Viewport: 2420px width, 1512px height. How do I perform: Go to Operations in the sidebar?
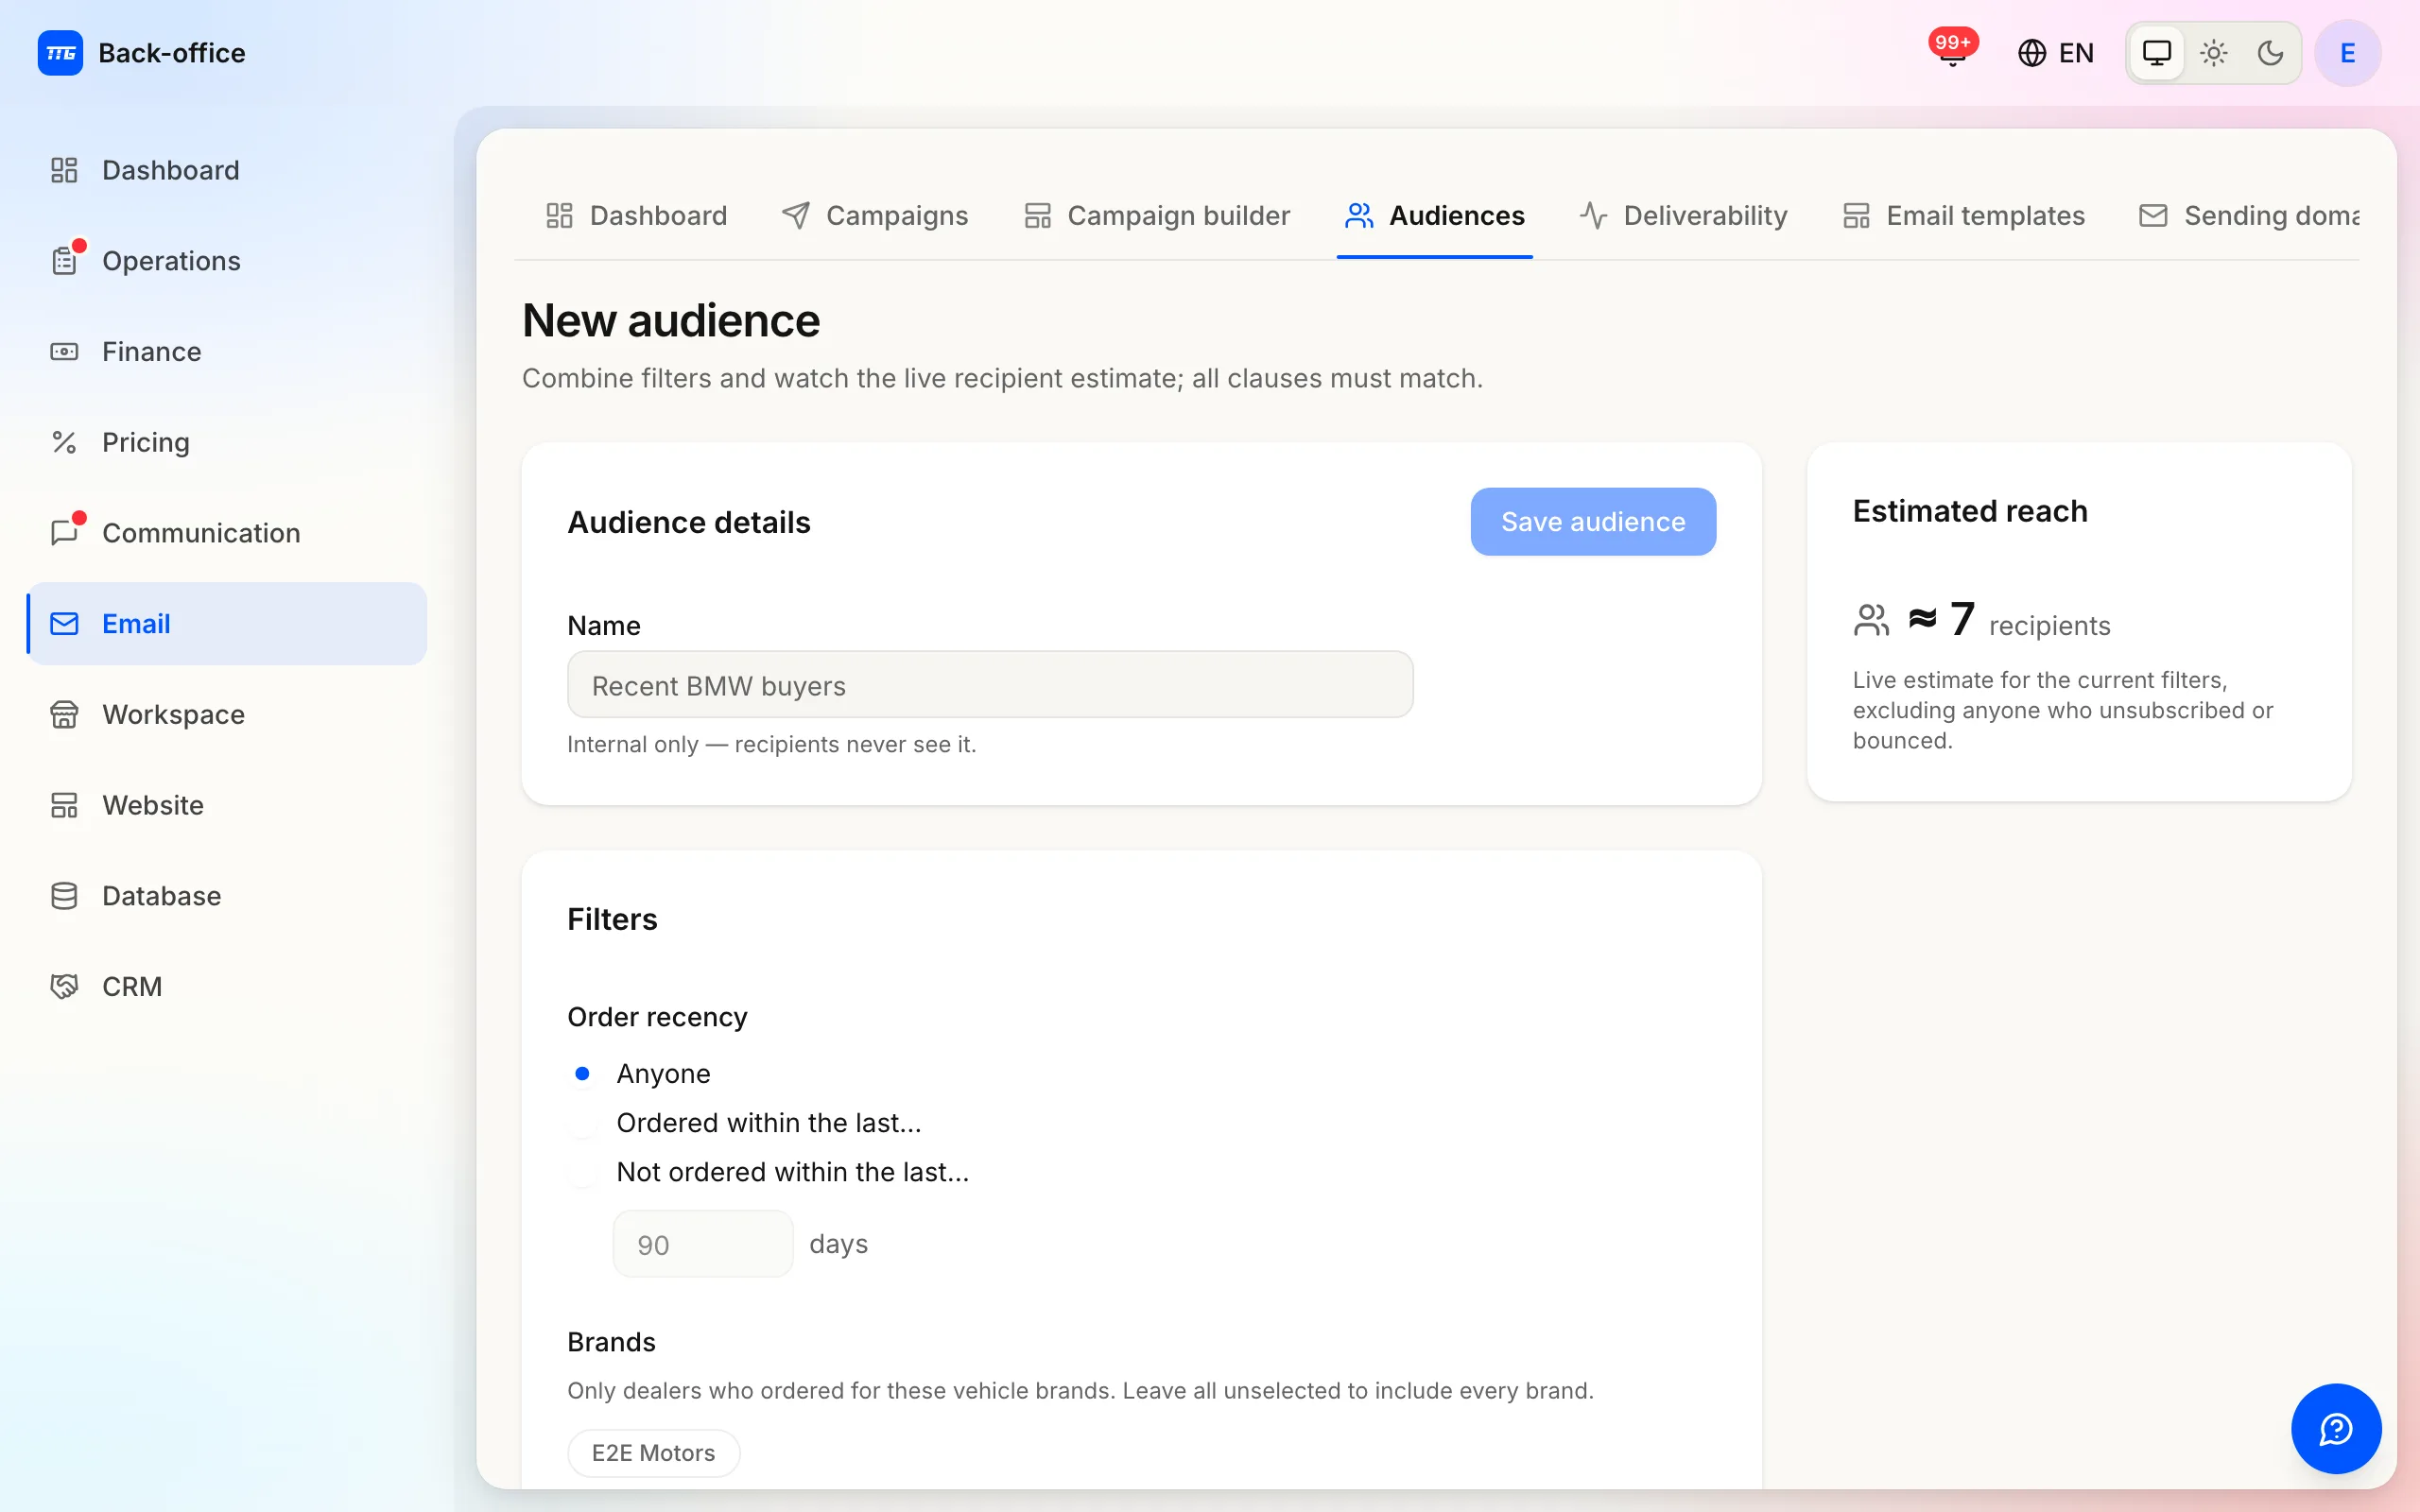point(227,261)
